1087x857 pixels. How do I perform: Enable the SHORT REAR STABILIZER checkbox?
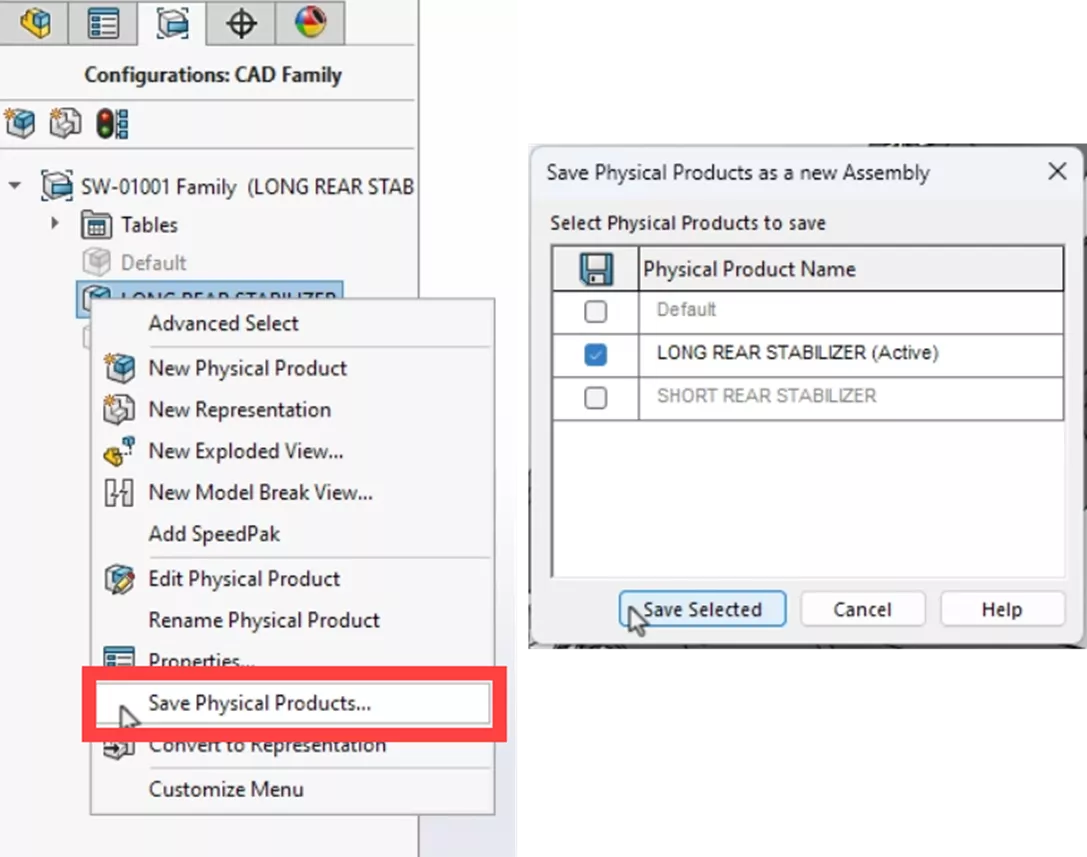[595, 398]
